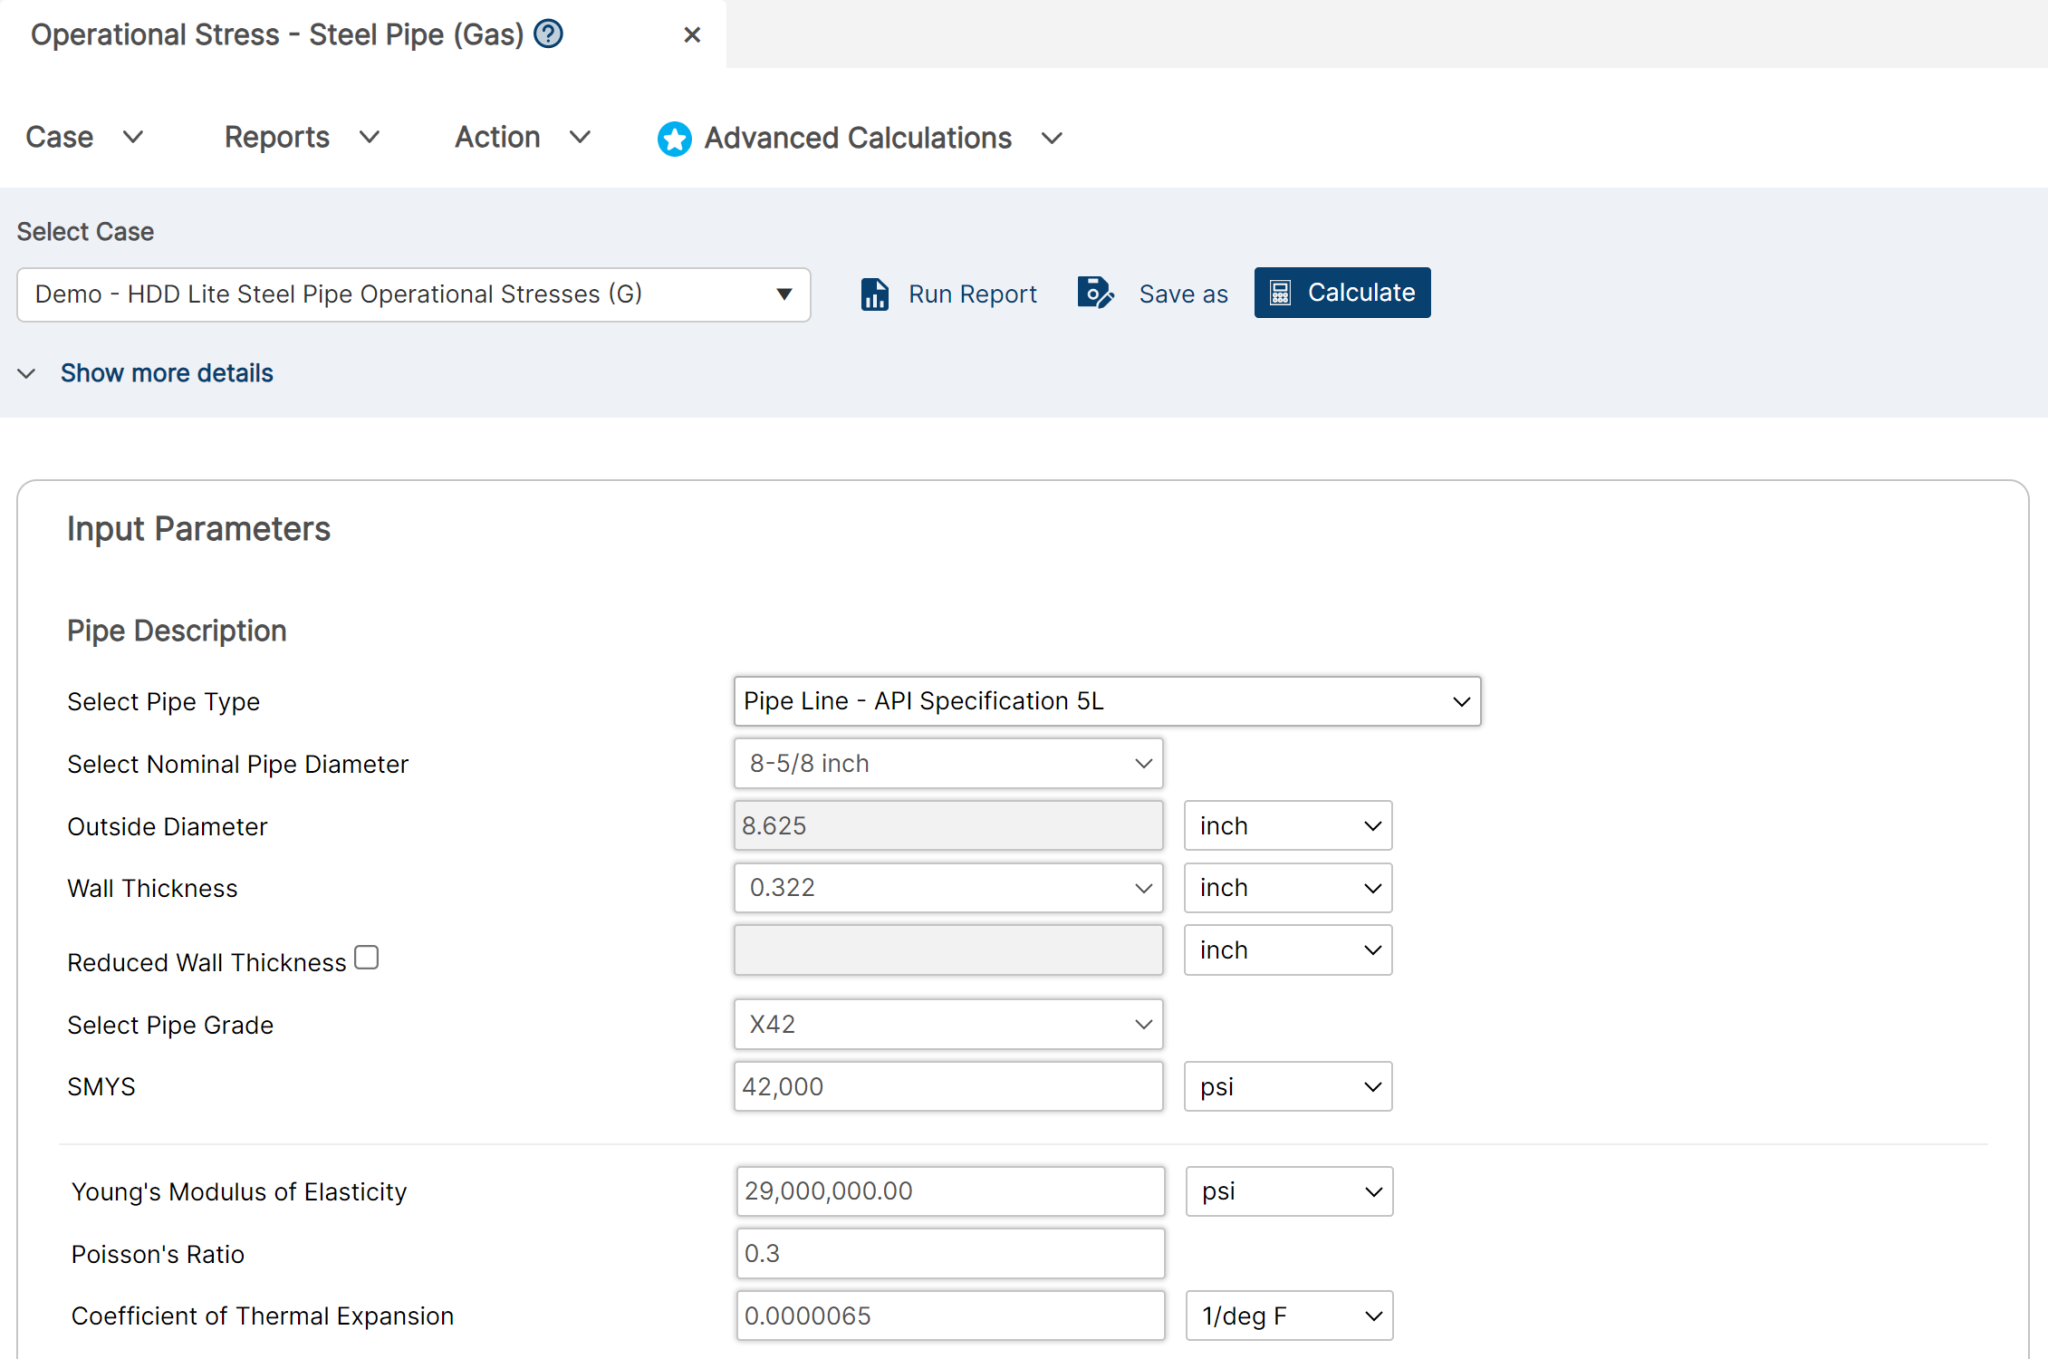Edit the Poisson's Ratio input field
This screenshot has width=2048, height=1359.
pyautogui.click(x=948, y=1253)
